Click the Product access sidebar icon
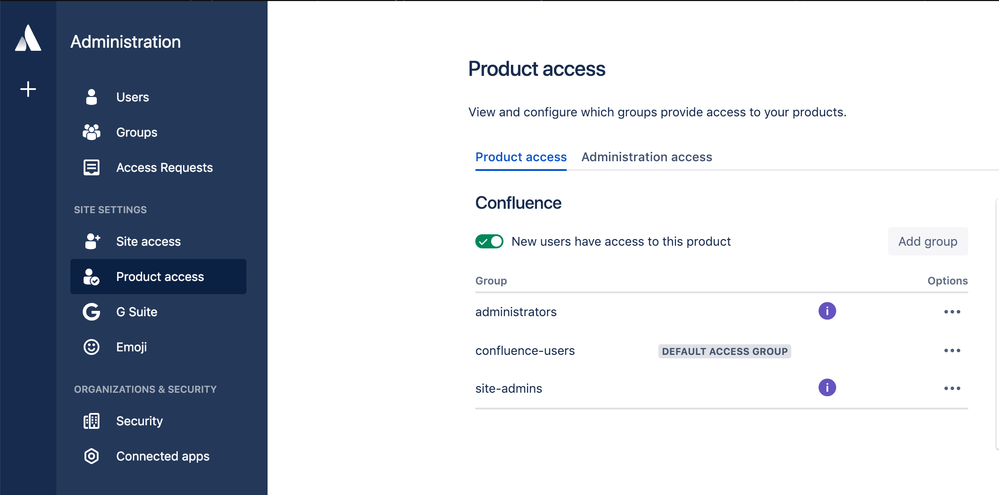Screen dimensions: 999x495 (x=92, y=276)
